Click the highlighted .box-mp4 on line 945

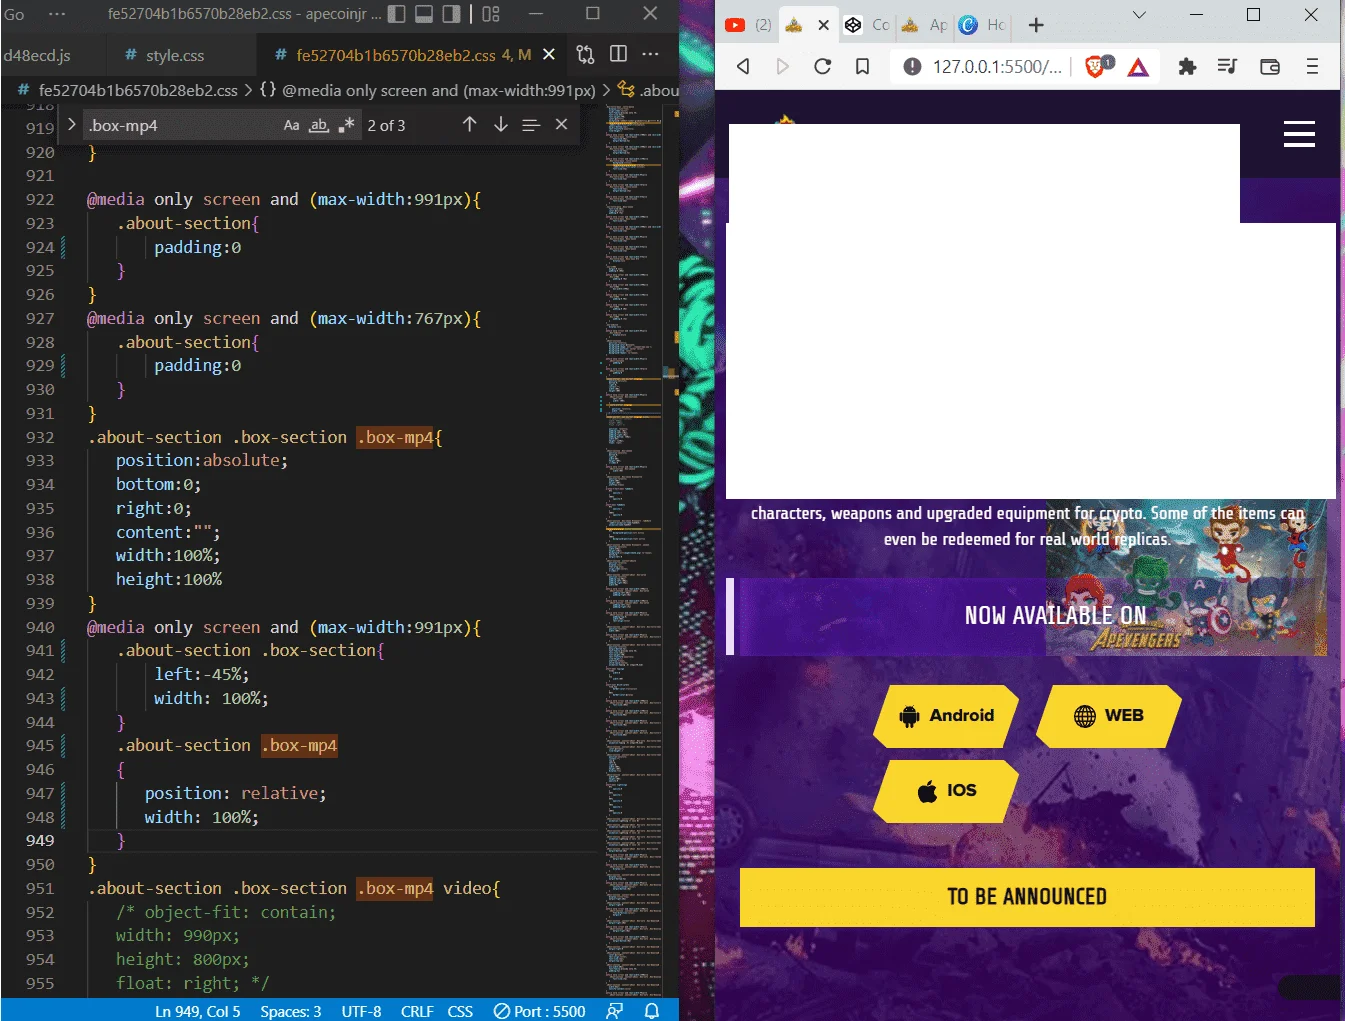tap(299, 745)
